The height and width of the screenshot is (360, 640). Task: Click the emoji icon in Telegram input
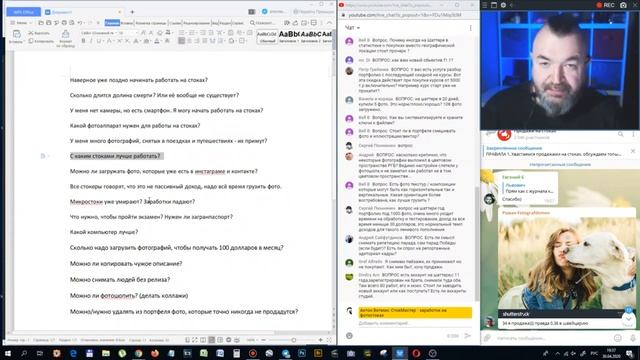618,338
